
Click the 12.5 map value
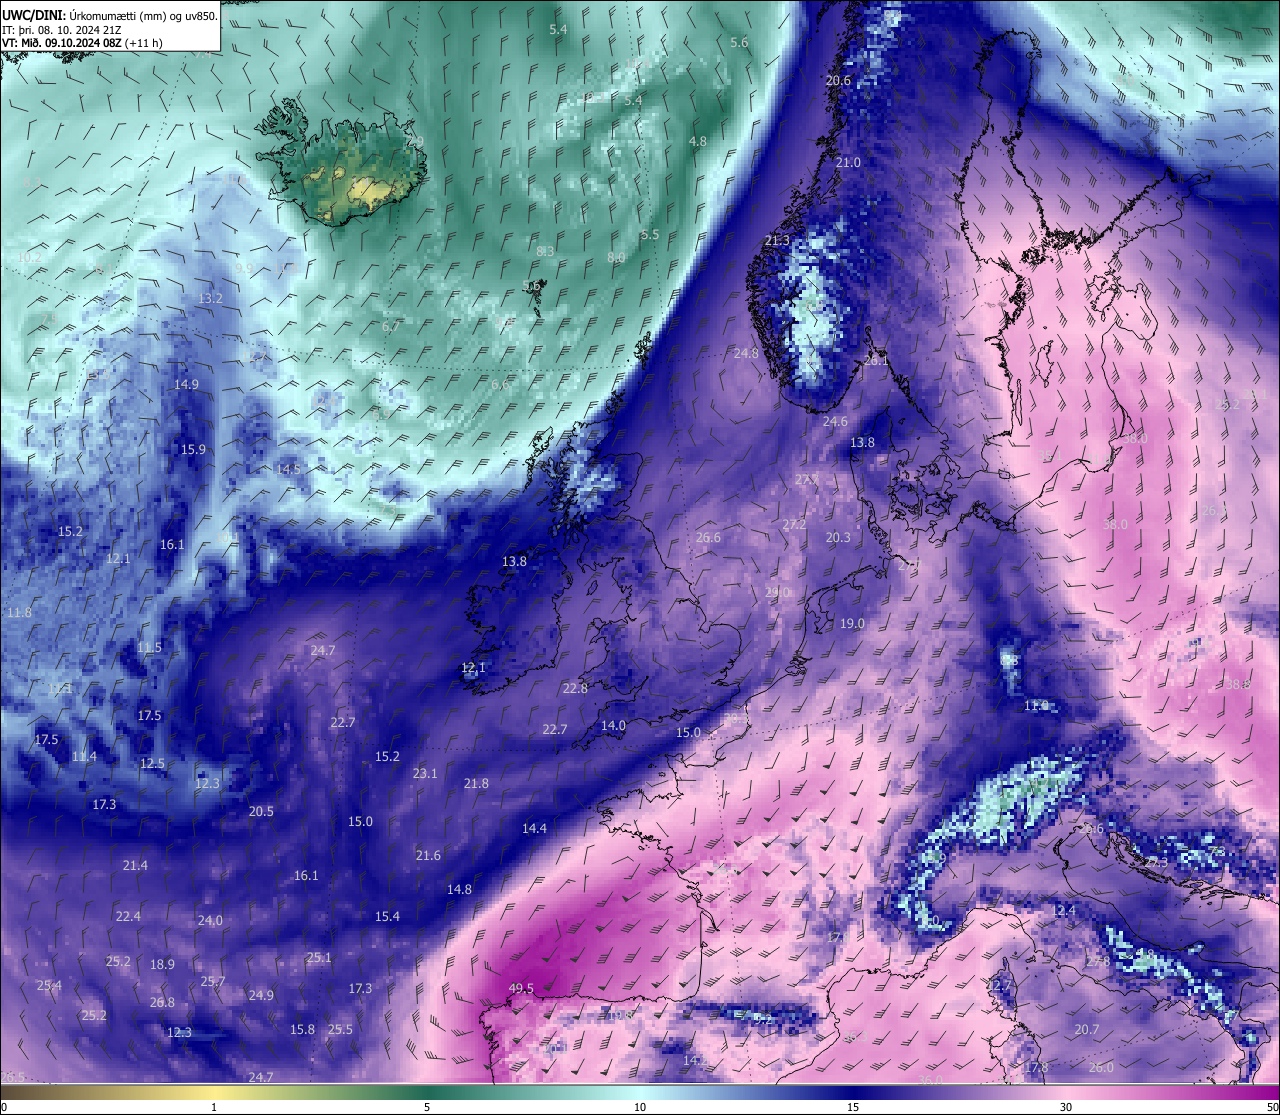pos(152,763)
